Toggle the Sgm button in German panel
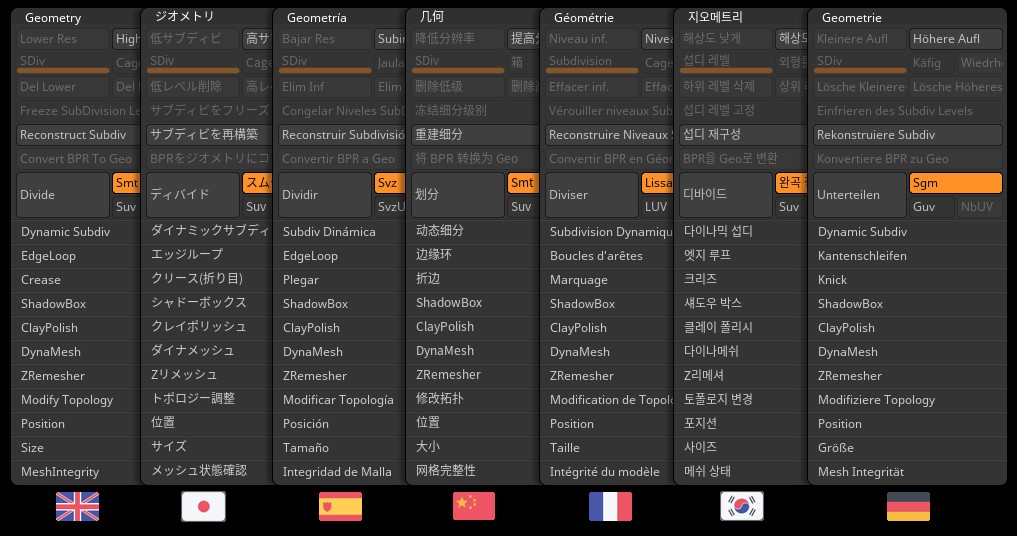The width and height of the screenshot is (1017, 536). 955,183
